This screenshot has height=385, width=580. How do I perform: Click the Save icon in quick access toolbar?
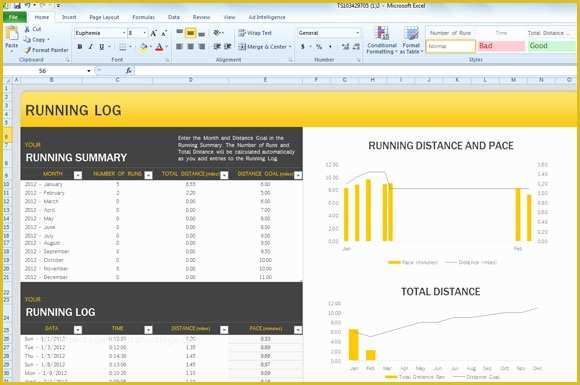(17, 6)
